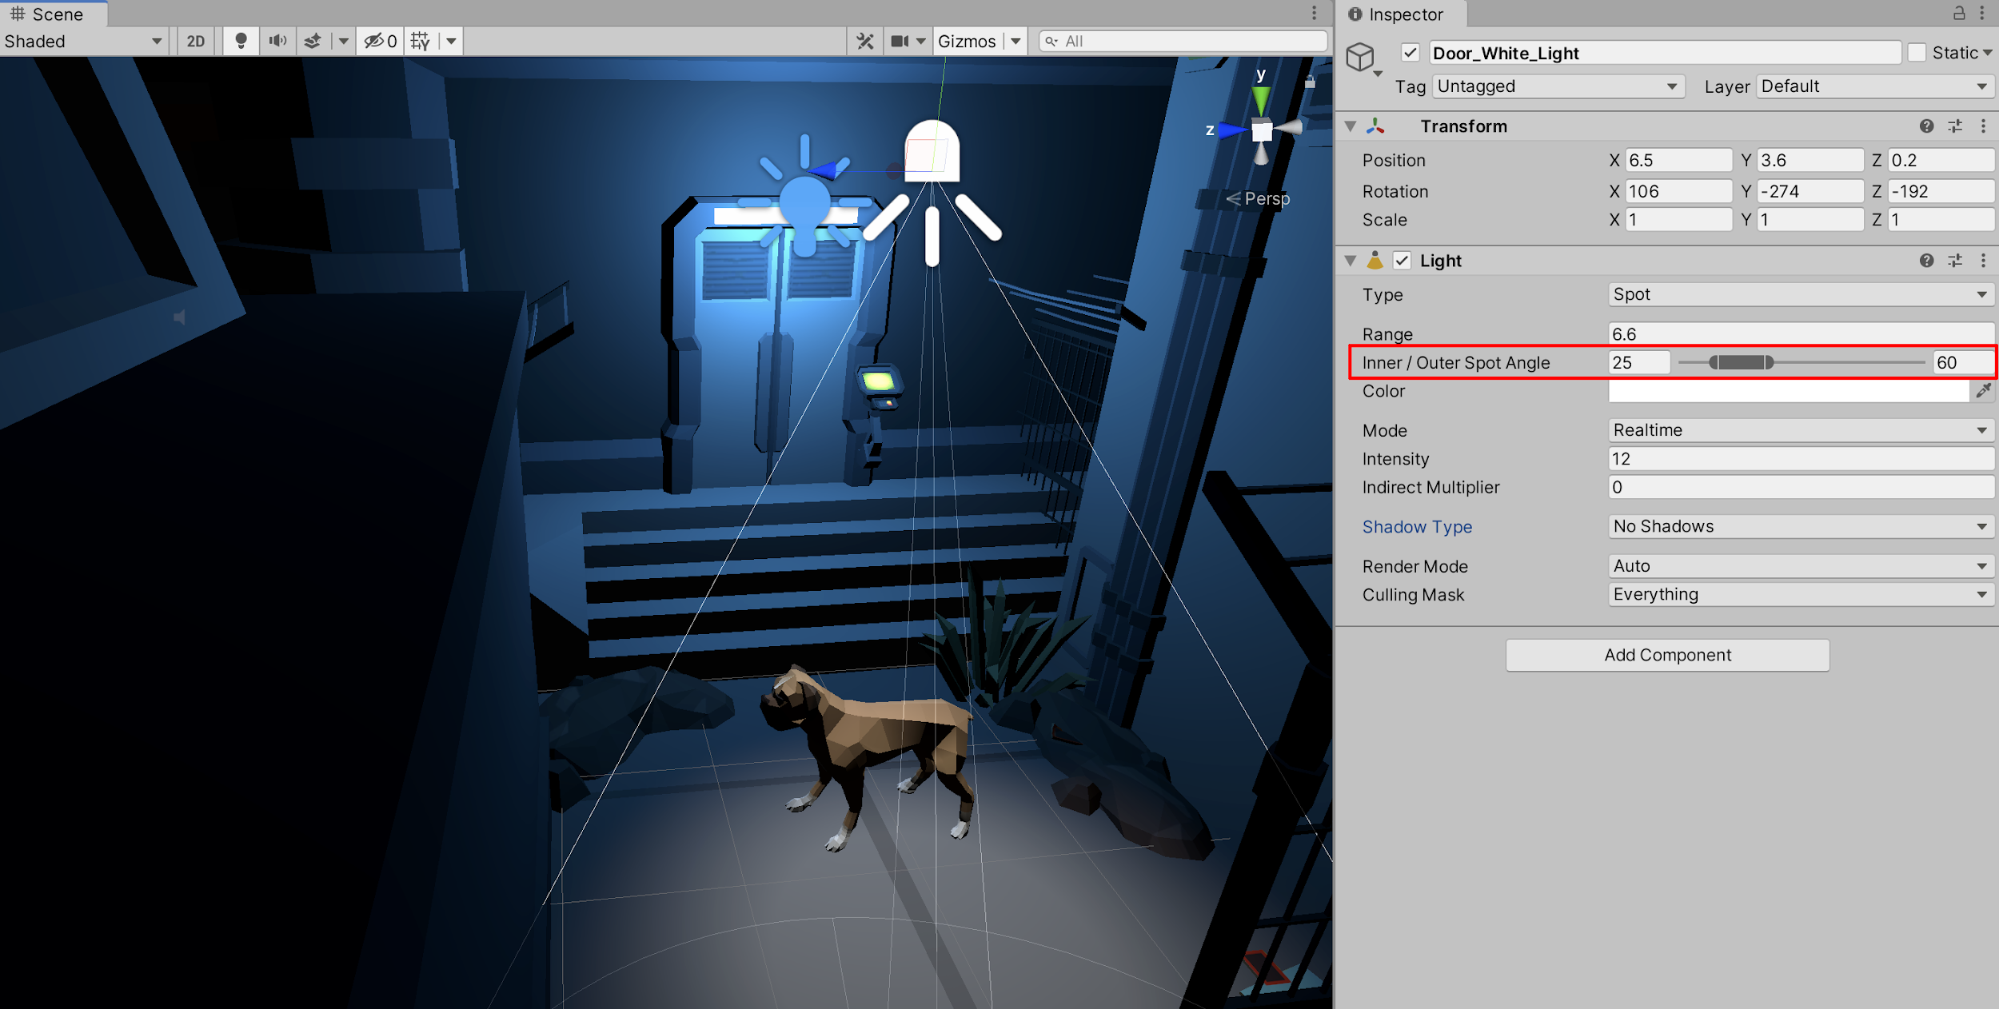The height and width of the screenshot is (1010, 1999).
Task: Click the Add Component button
Action: (1667, 655)
